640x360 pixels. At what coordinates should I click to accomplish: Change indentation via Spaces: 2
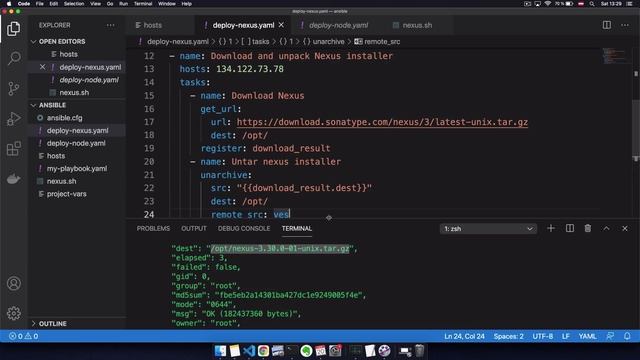[508, 336]
